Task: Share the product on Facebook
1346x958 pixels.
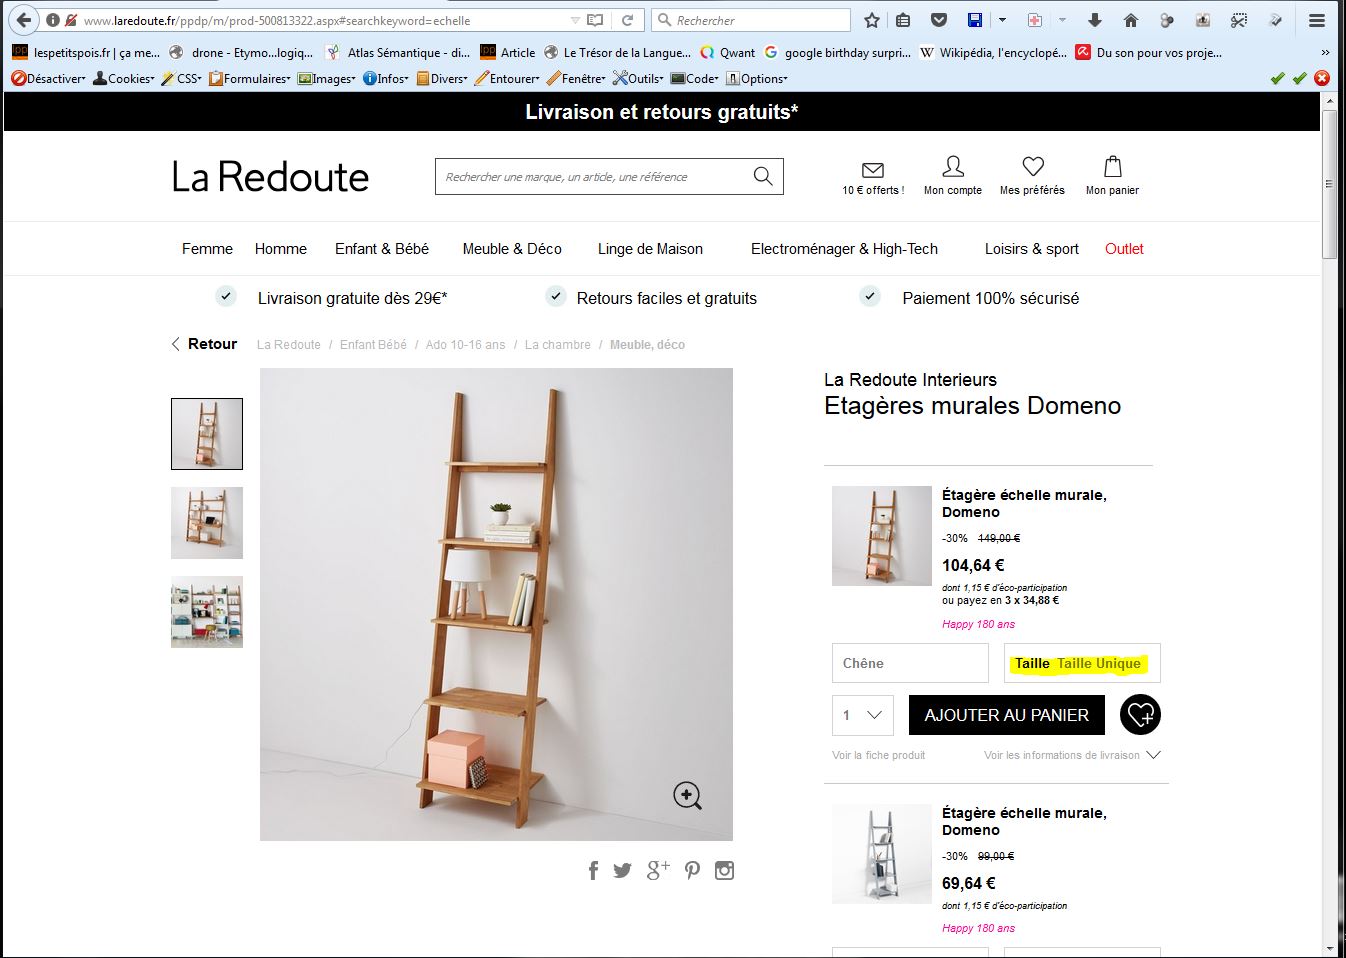Action: (593, 870)
